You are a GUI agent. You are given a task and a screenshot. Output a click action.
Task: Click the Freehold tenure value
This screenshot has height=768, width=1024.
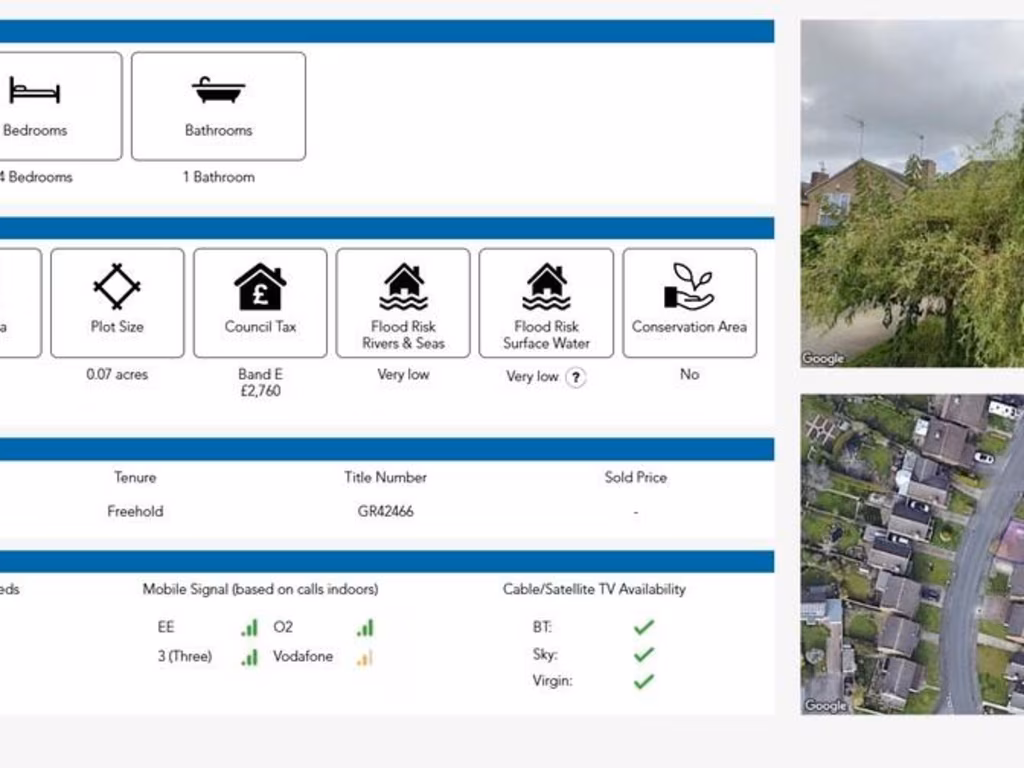(135, 511)
